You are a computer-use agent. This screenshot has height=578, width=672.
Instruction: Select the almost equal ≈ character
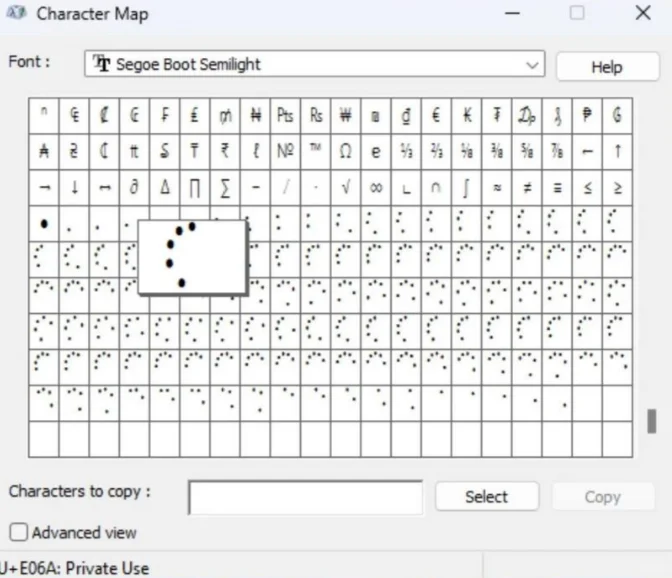(497, 188)
